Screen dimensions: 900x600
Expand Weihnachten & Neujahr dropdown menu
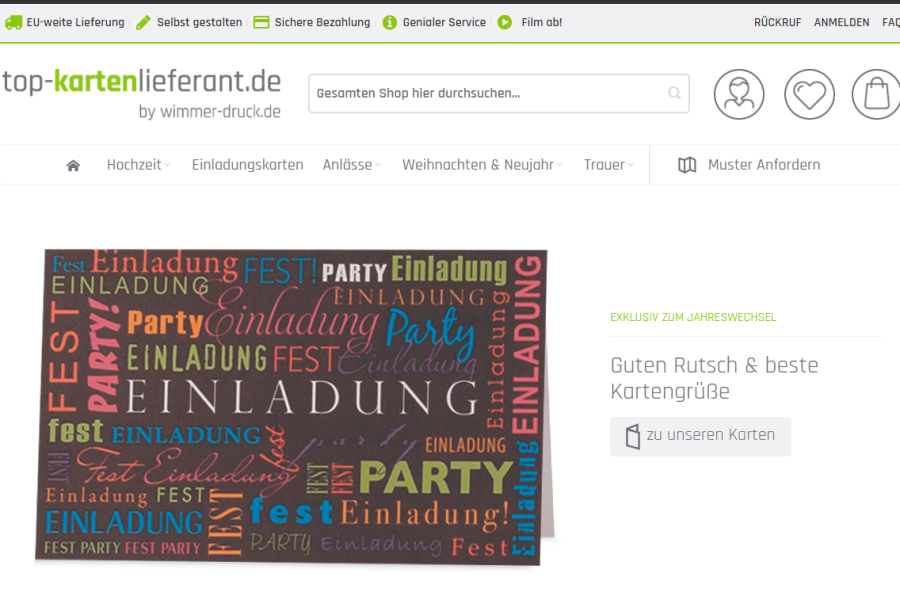click(x=482, y=165)
